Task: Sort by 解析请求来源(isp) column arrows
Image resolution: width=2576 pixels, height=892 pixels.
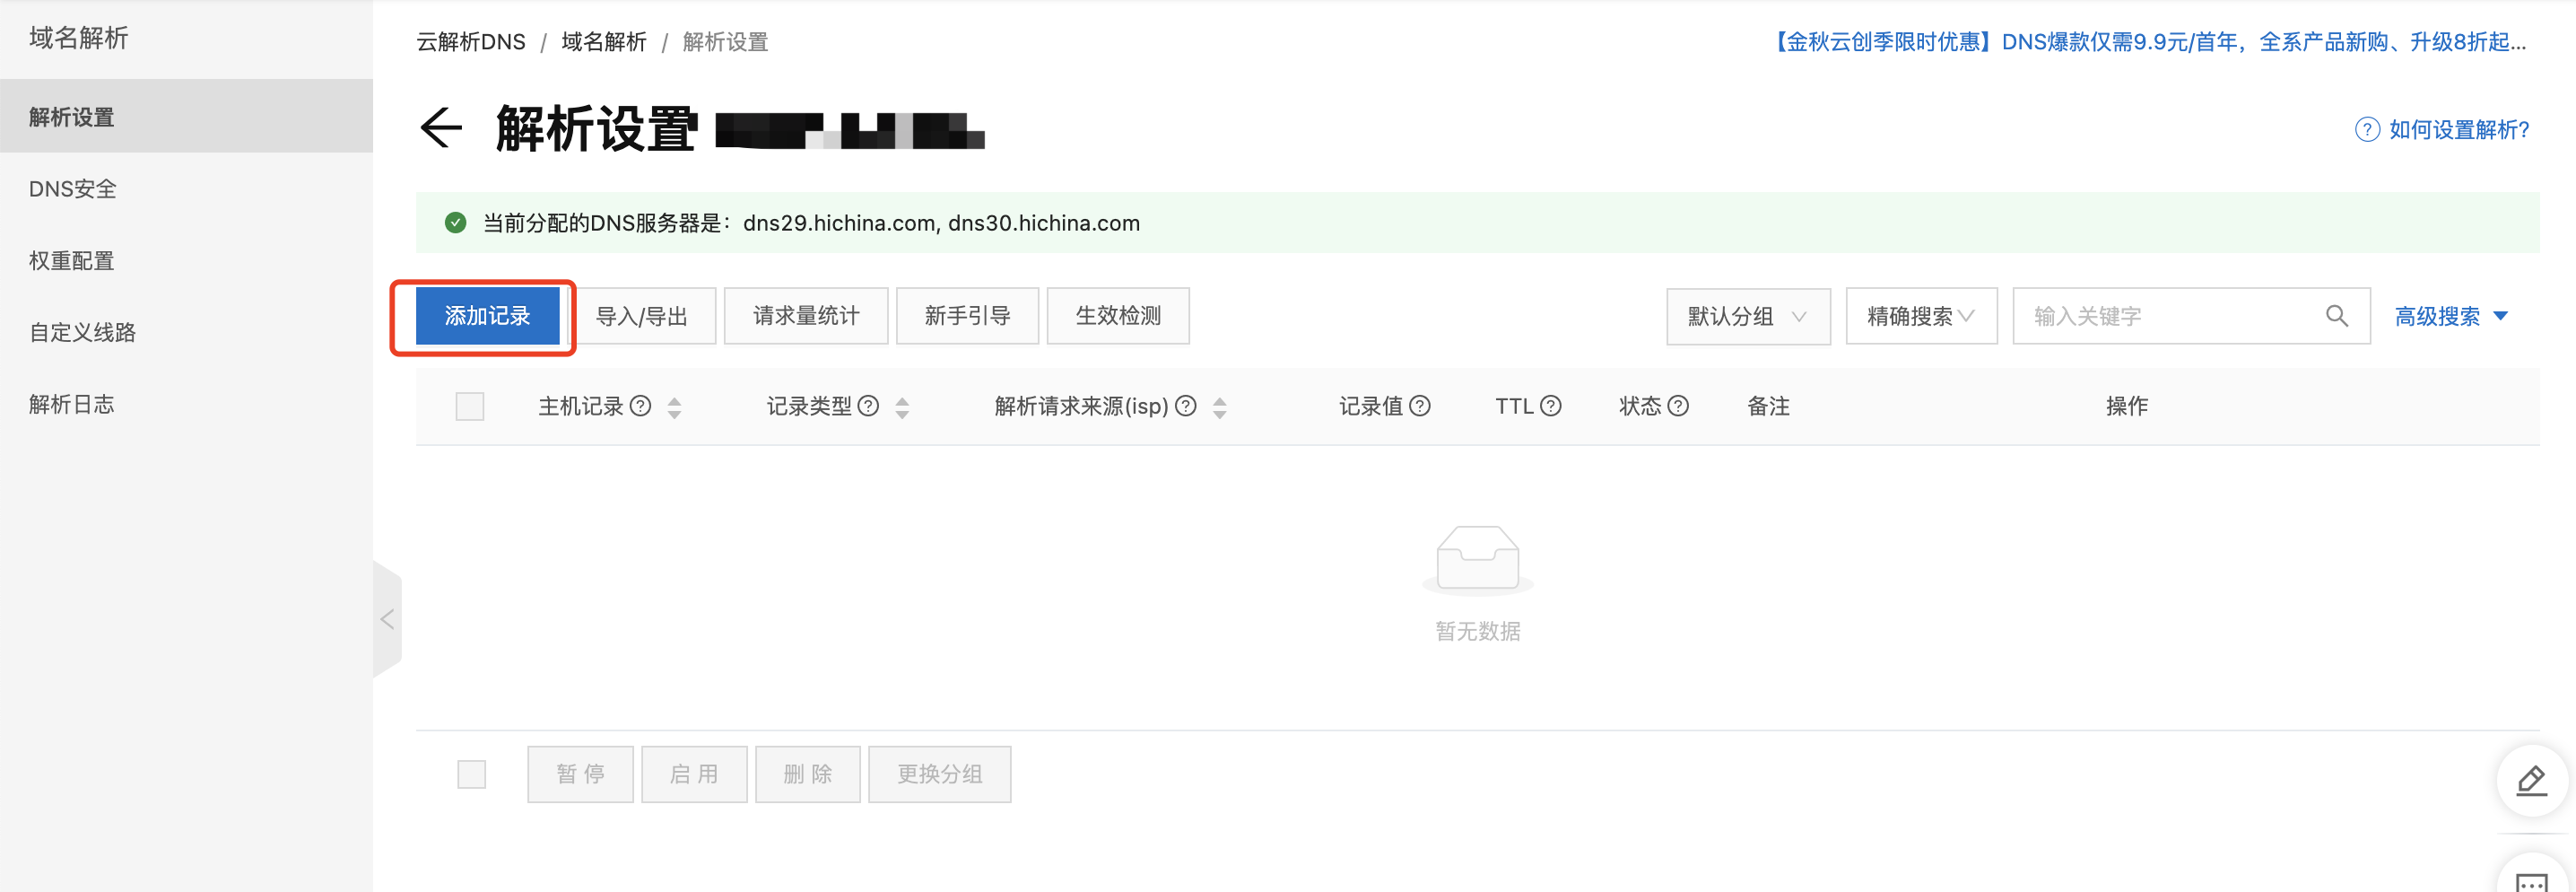Action: click(1219, 407)
